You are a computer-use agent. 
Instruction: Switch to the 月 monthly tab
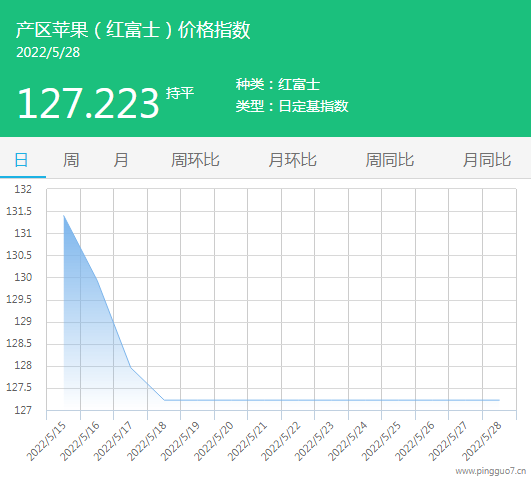point(121,160)
